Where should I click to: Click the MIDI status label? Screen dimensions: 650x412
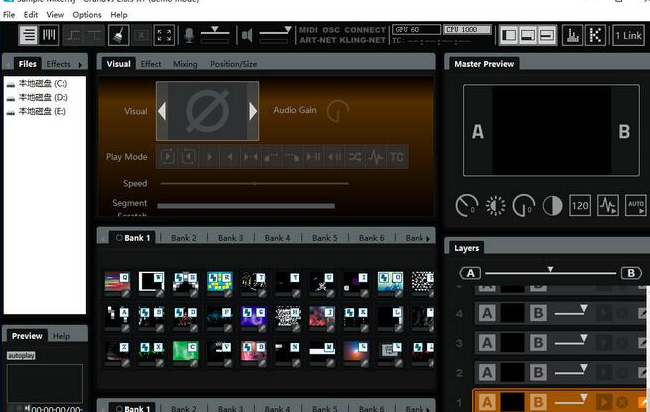(308, 30)
